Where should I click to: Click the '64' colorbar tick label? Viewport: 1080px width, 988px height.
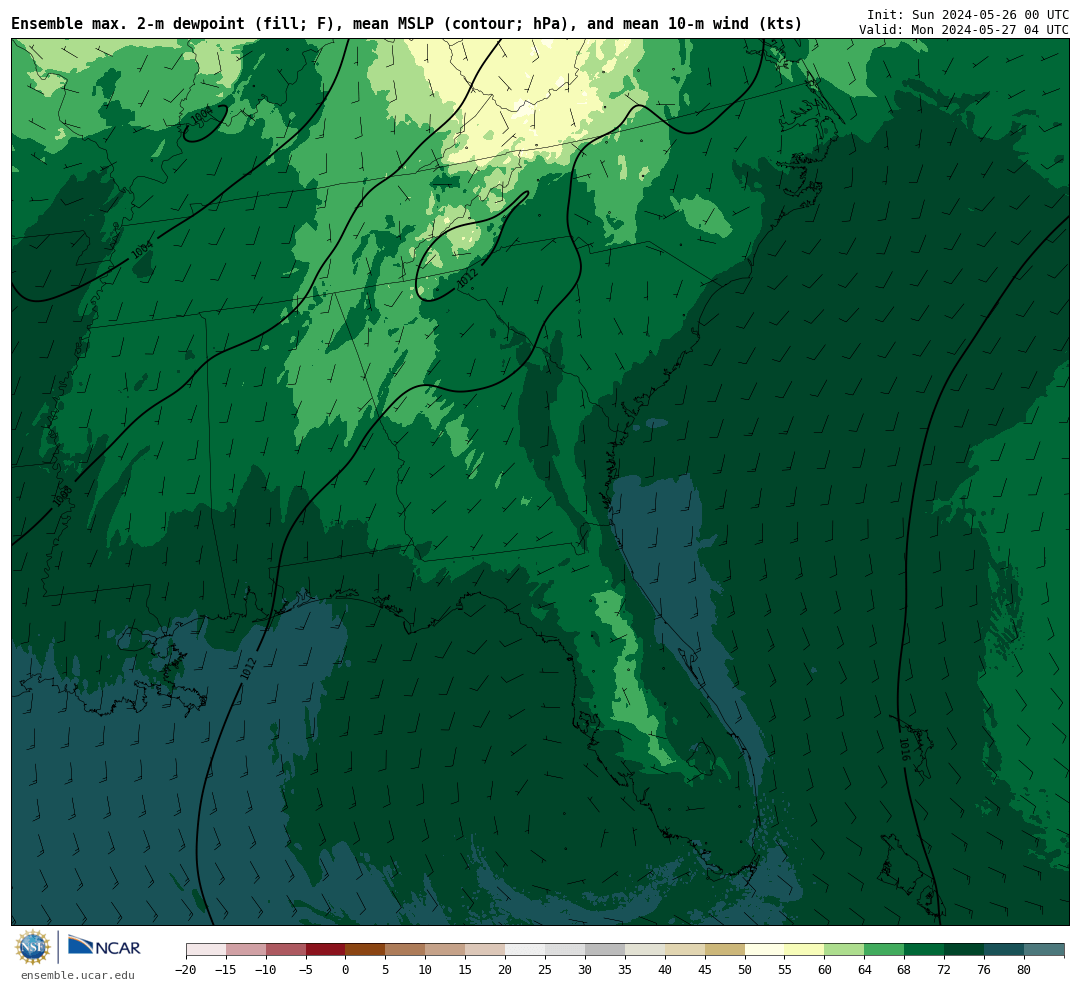coord(864,970)
